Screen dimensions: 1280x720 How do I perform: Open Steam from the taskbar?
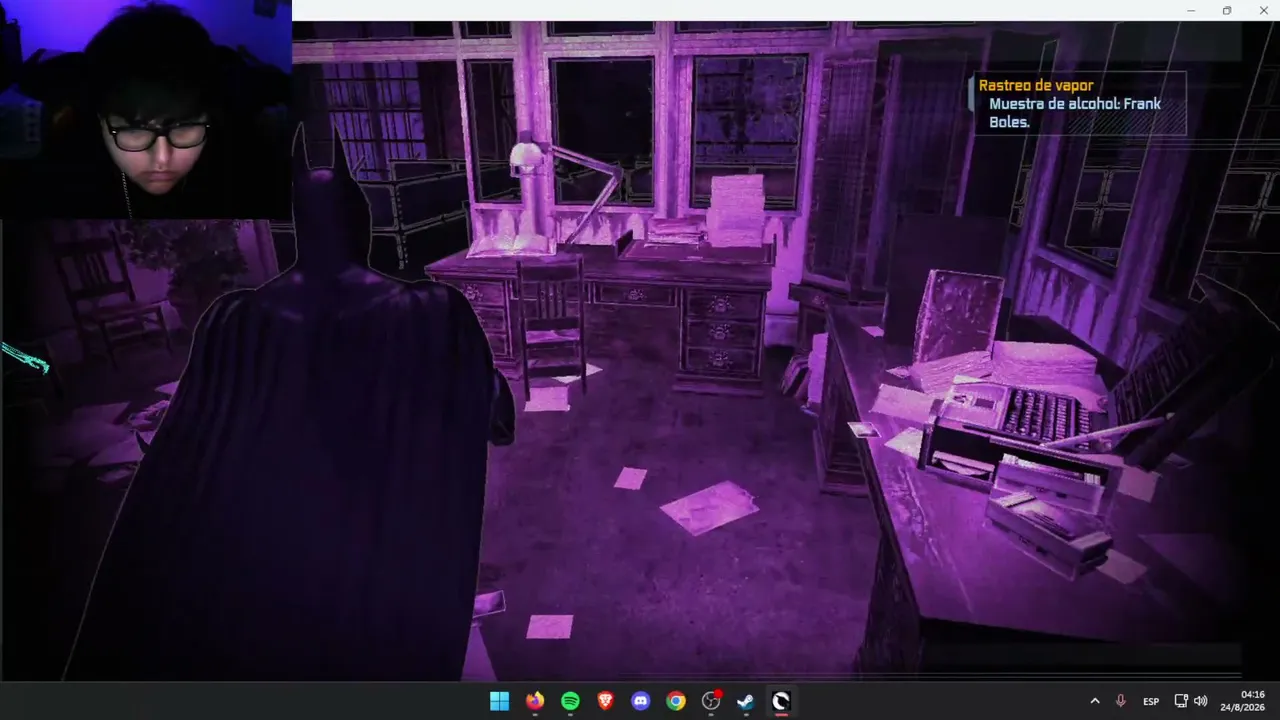(x=746, y=701)
